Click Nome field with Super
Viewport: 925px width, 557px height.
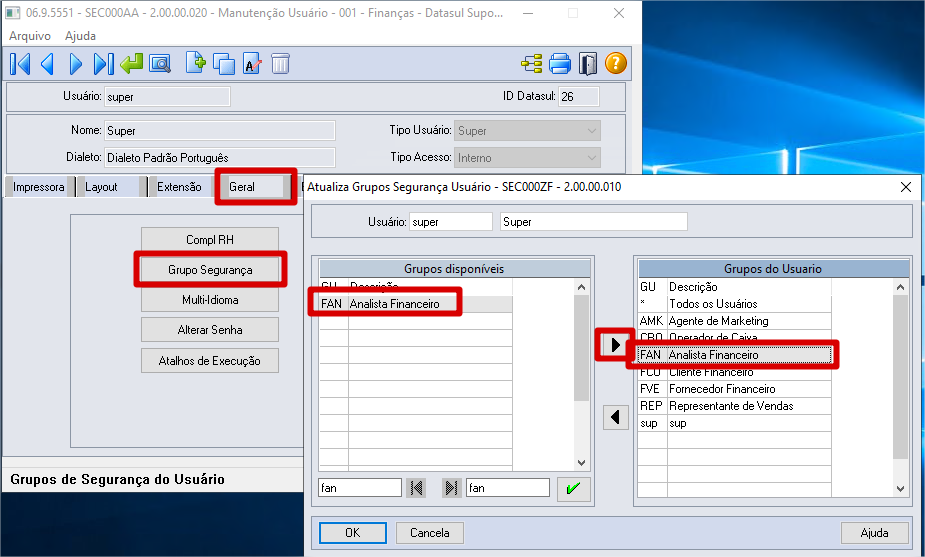click(220, 131)
